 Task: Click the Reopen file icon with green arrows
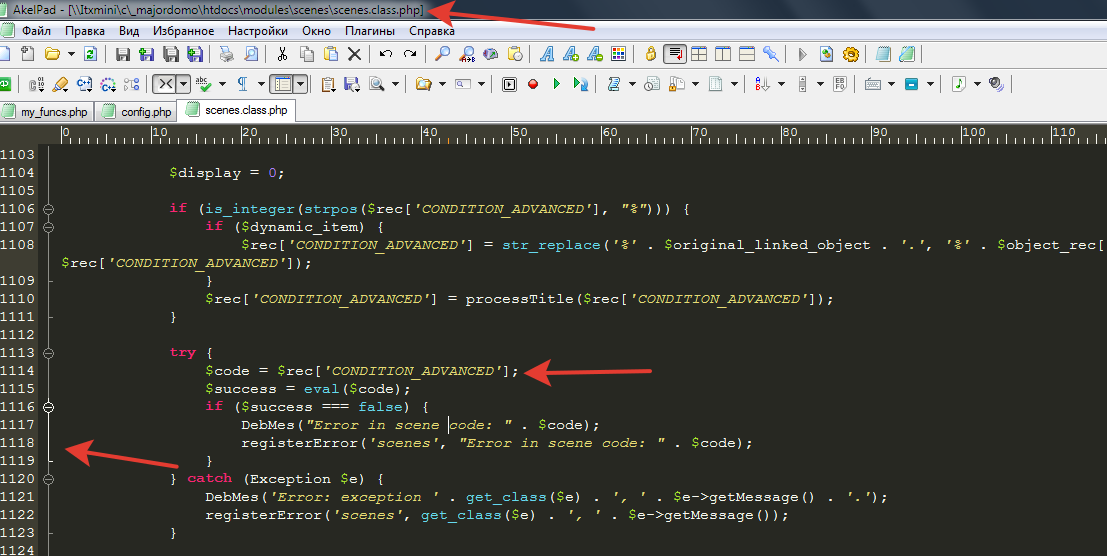(x=90, y=54)
